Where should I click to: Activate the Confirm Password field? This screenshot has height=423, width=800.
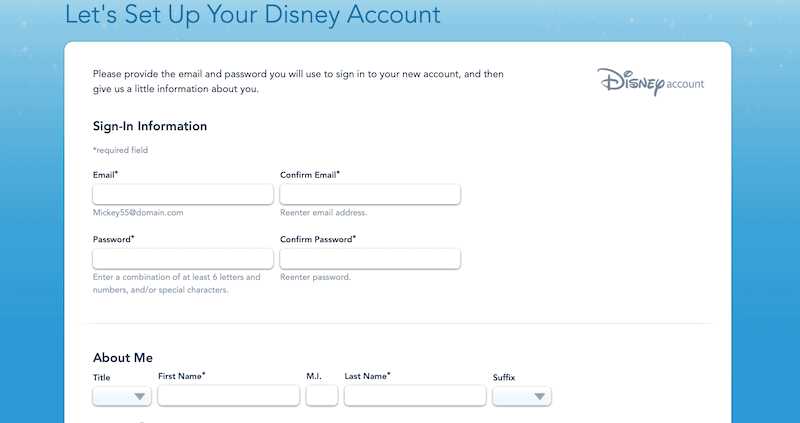(370, 259)
